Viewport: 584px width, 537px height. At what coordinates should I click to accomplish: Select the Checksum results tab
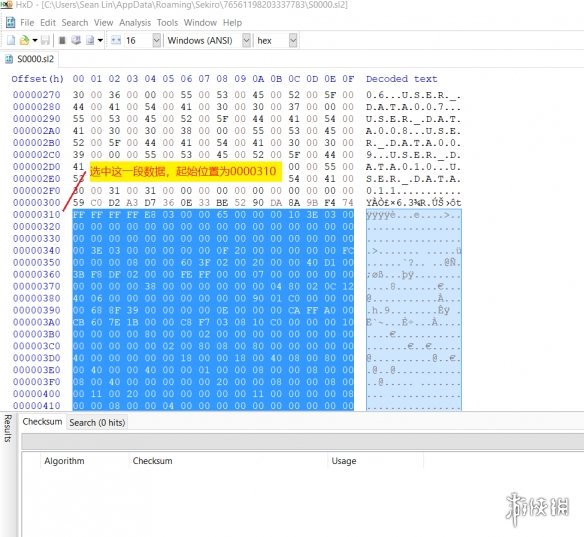pyautogui.click(x=42, y=422)
